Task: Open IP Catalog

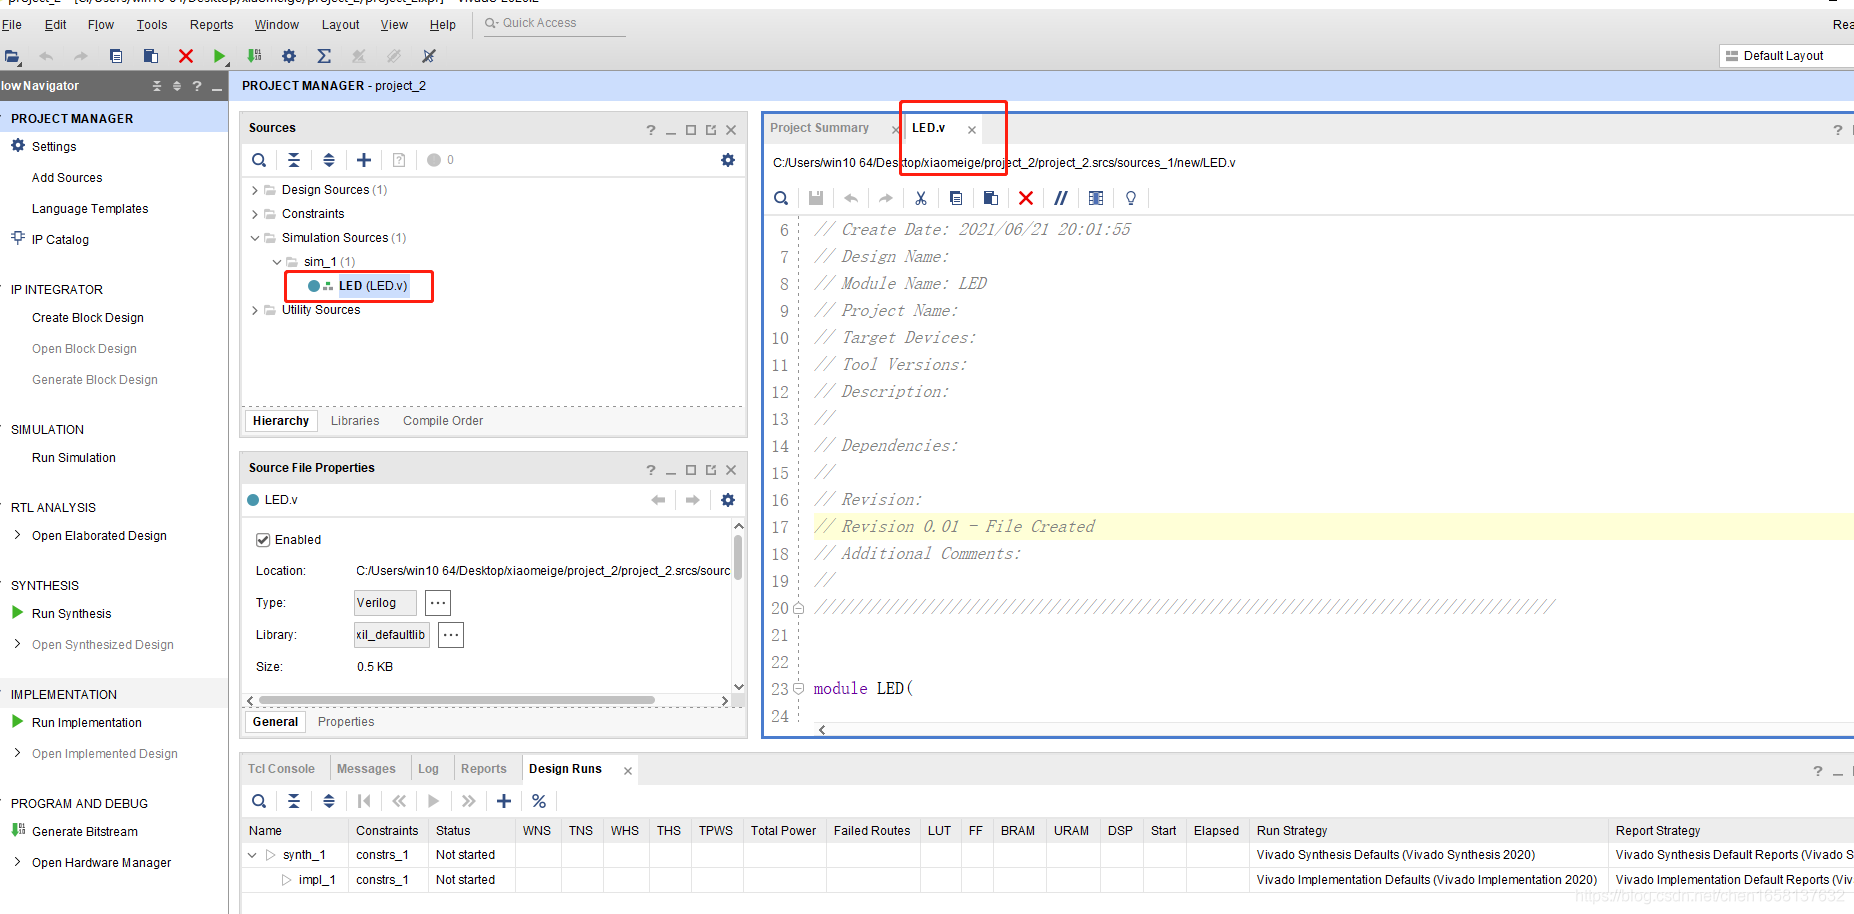Action: click(x=60, y=240)
